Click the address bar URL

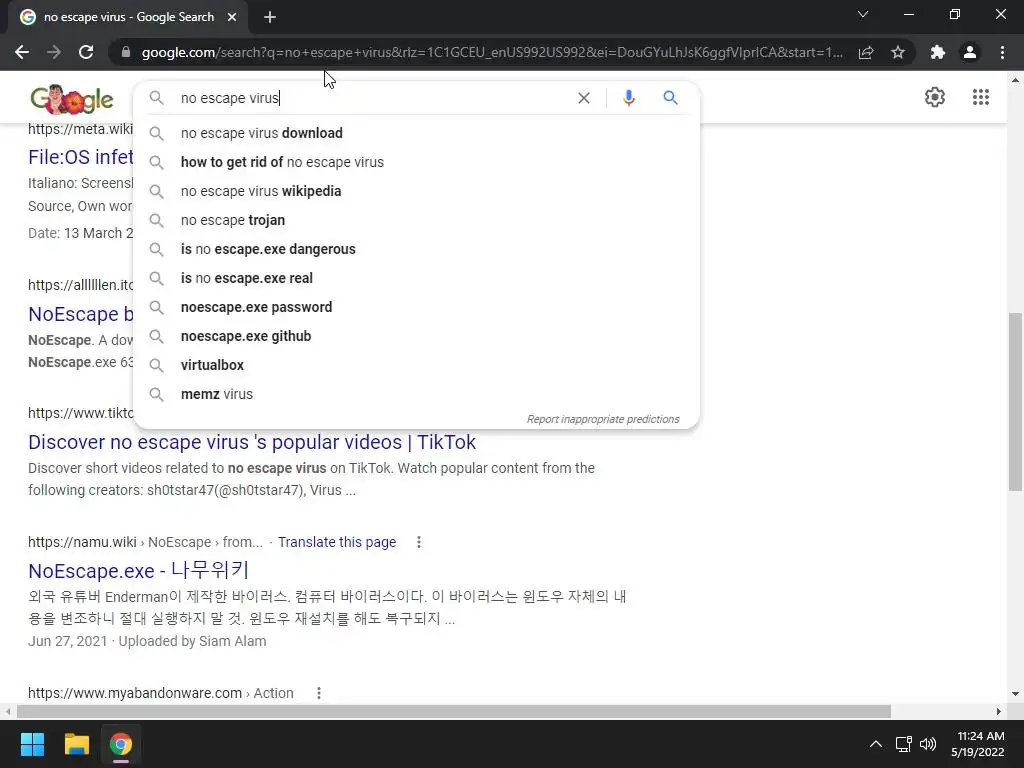492,52
